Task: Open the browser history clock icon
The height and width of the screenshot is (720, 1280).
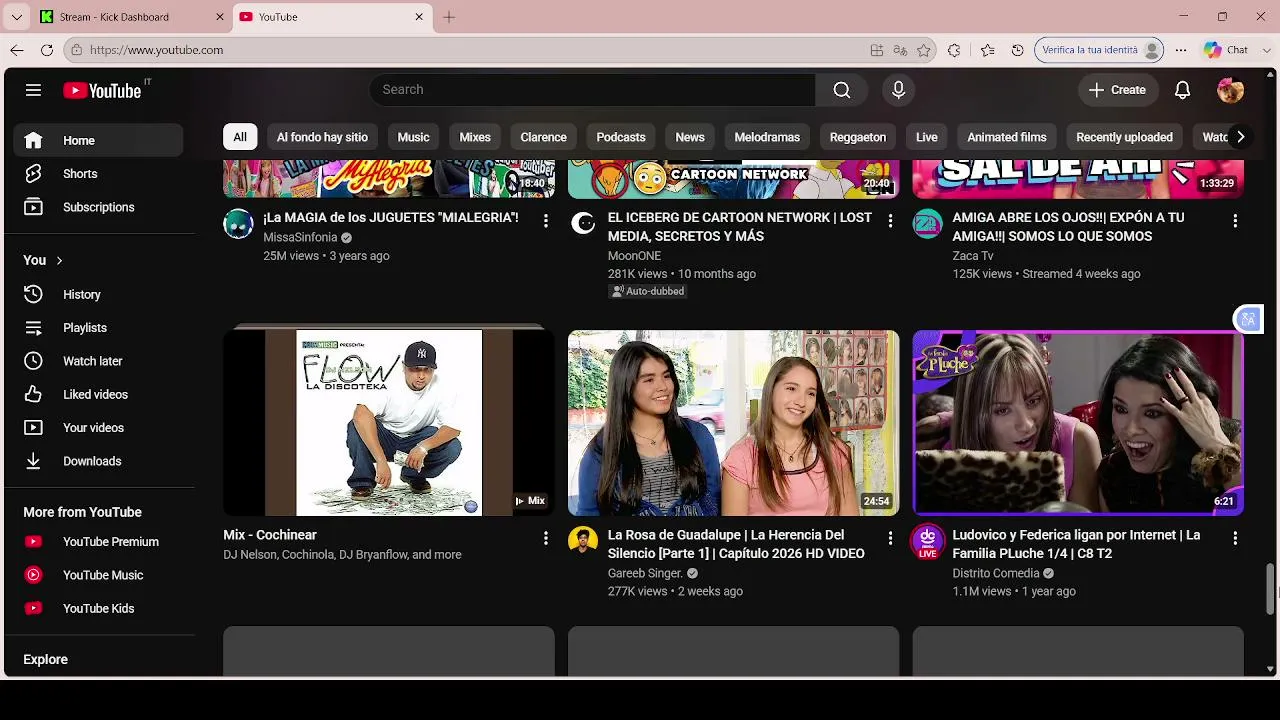Action: tap(1018, 50)
